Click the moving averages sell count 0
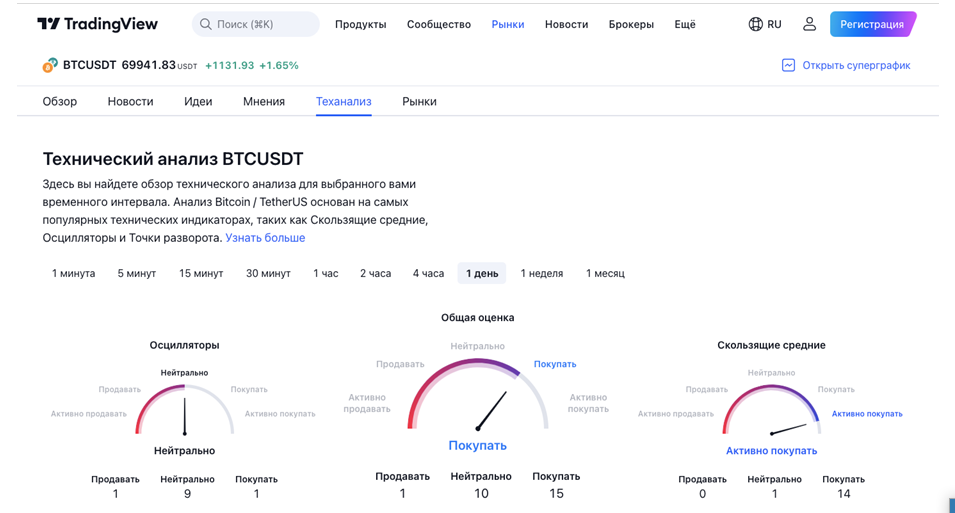This screenshot has height=513, width=955. (702, 494)
